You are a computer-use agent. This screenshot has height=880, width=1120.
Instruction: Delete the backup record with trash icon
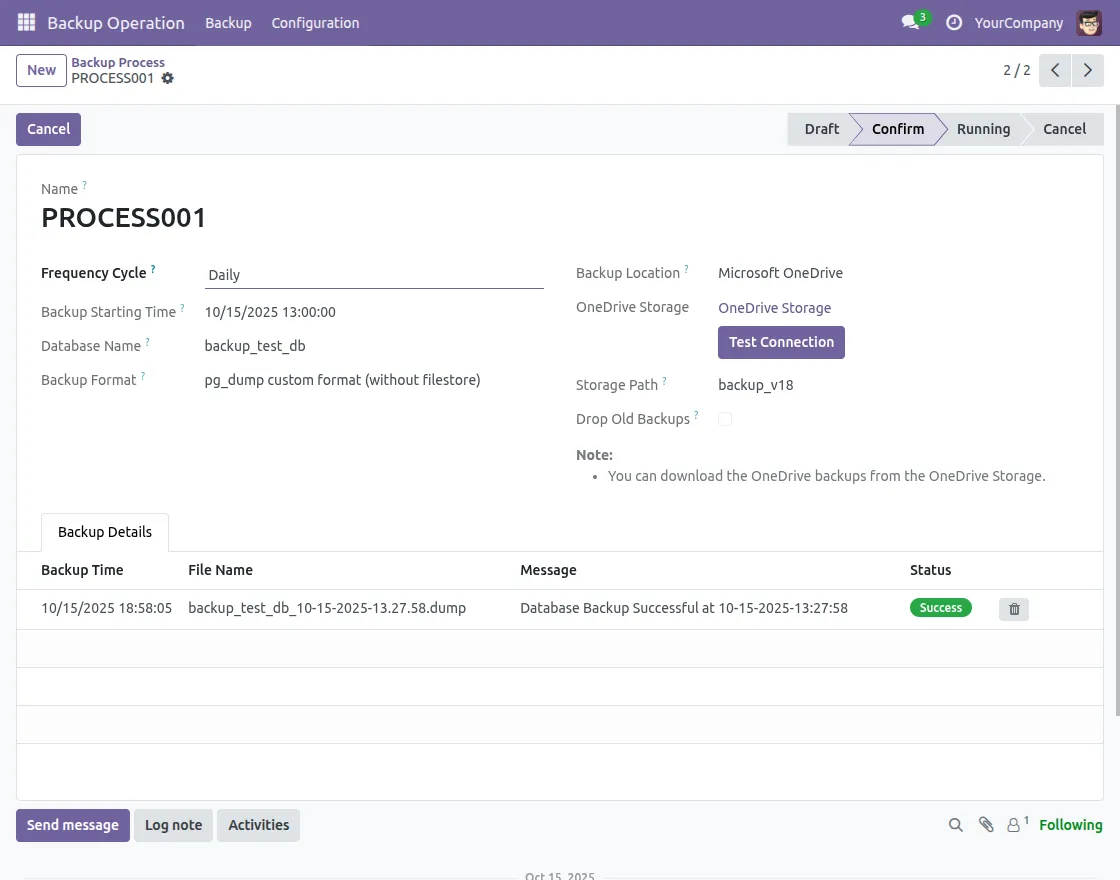pyautogui.click(x=1013, y=609)
